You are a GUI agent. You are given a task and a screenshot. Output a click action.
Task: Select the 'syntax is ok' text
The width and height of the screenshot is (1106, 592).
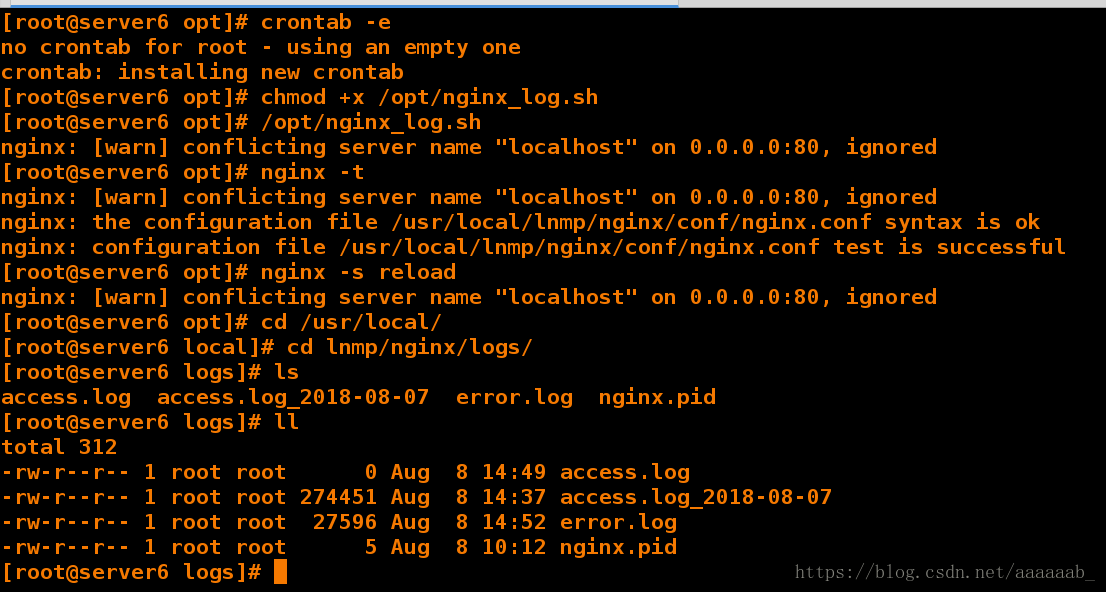tap(962, 222)
